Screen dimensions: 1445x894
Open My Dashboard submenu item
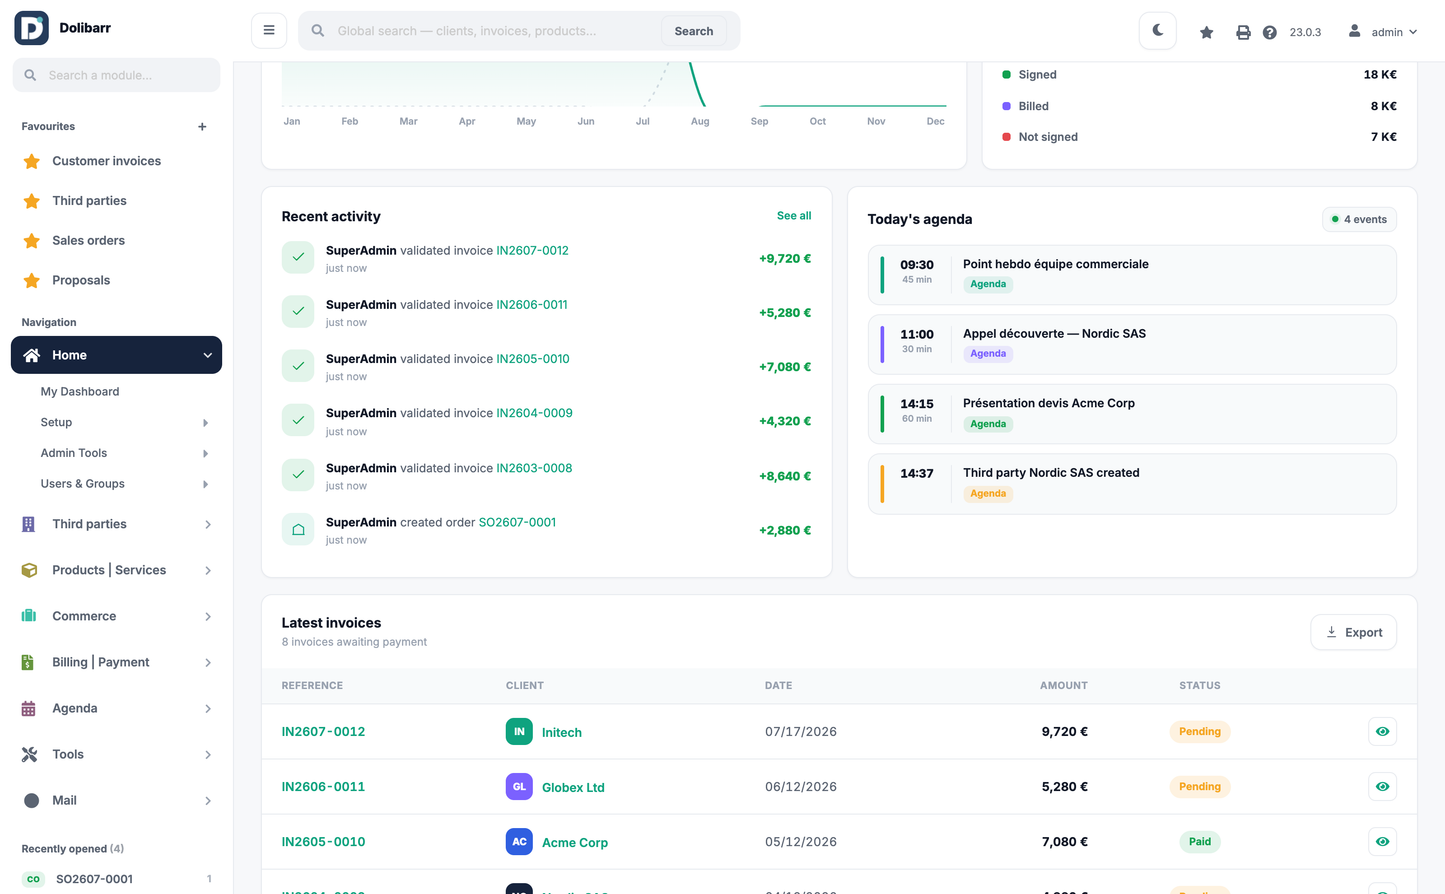coord(80,392)
